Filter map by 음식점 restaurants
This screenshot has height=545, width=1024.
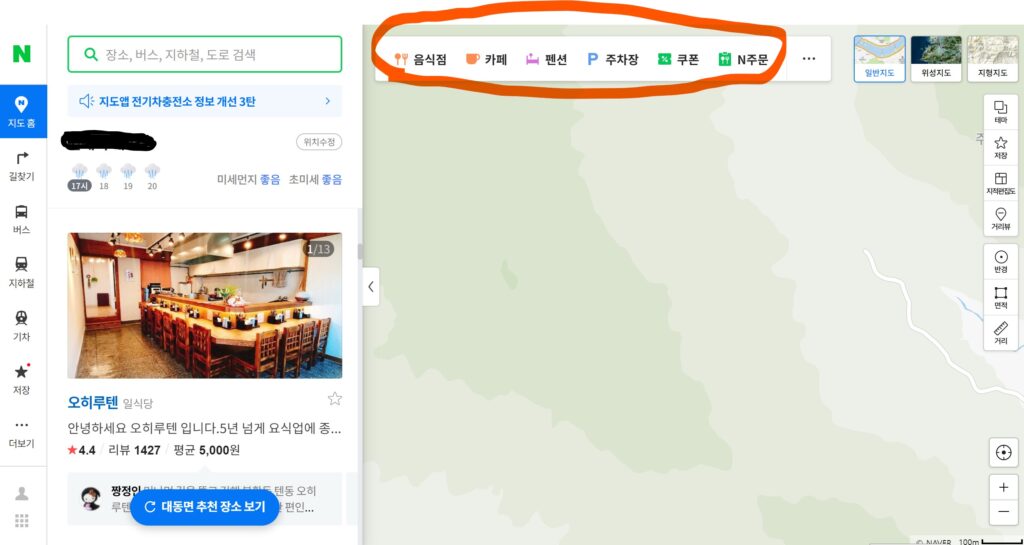point(421,59)
